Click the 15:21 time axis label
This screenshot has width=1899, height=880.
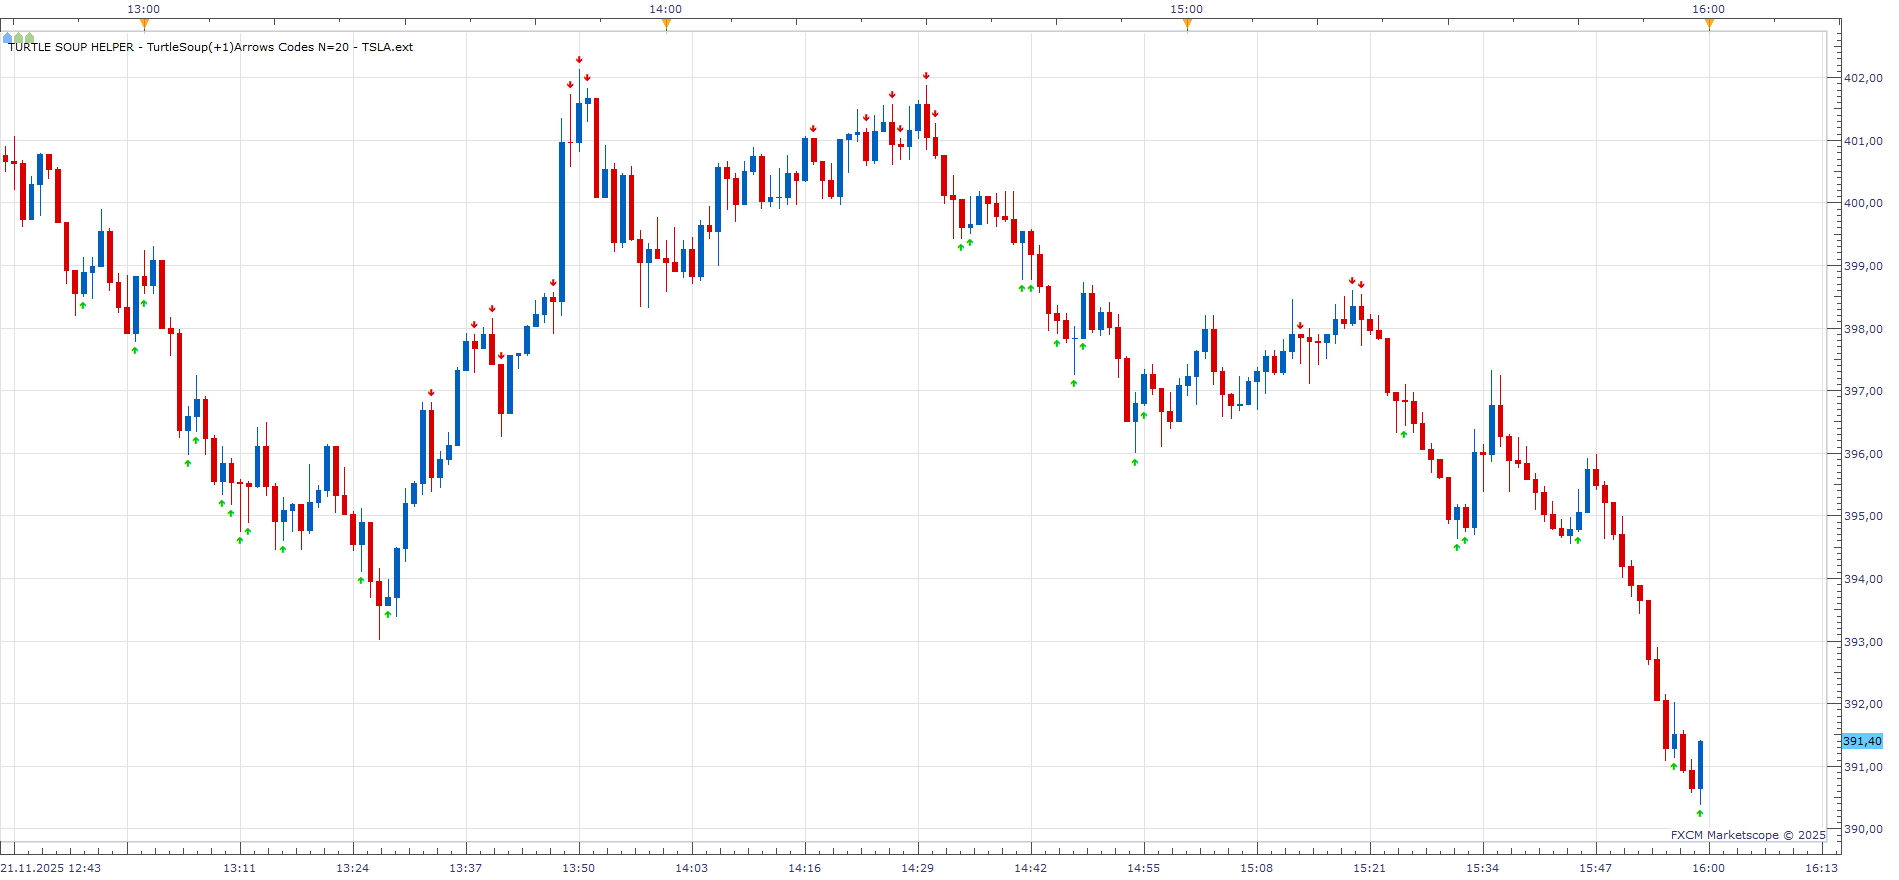(x=1369, y=868)
